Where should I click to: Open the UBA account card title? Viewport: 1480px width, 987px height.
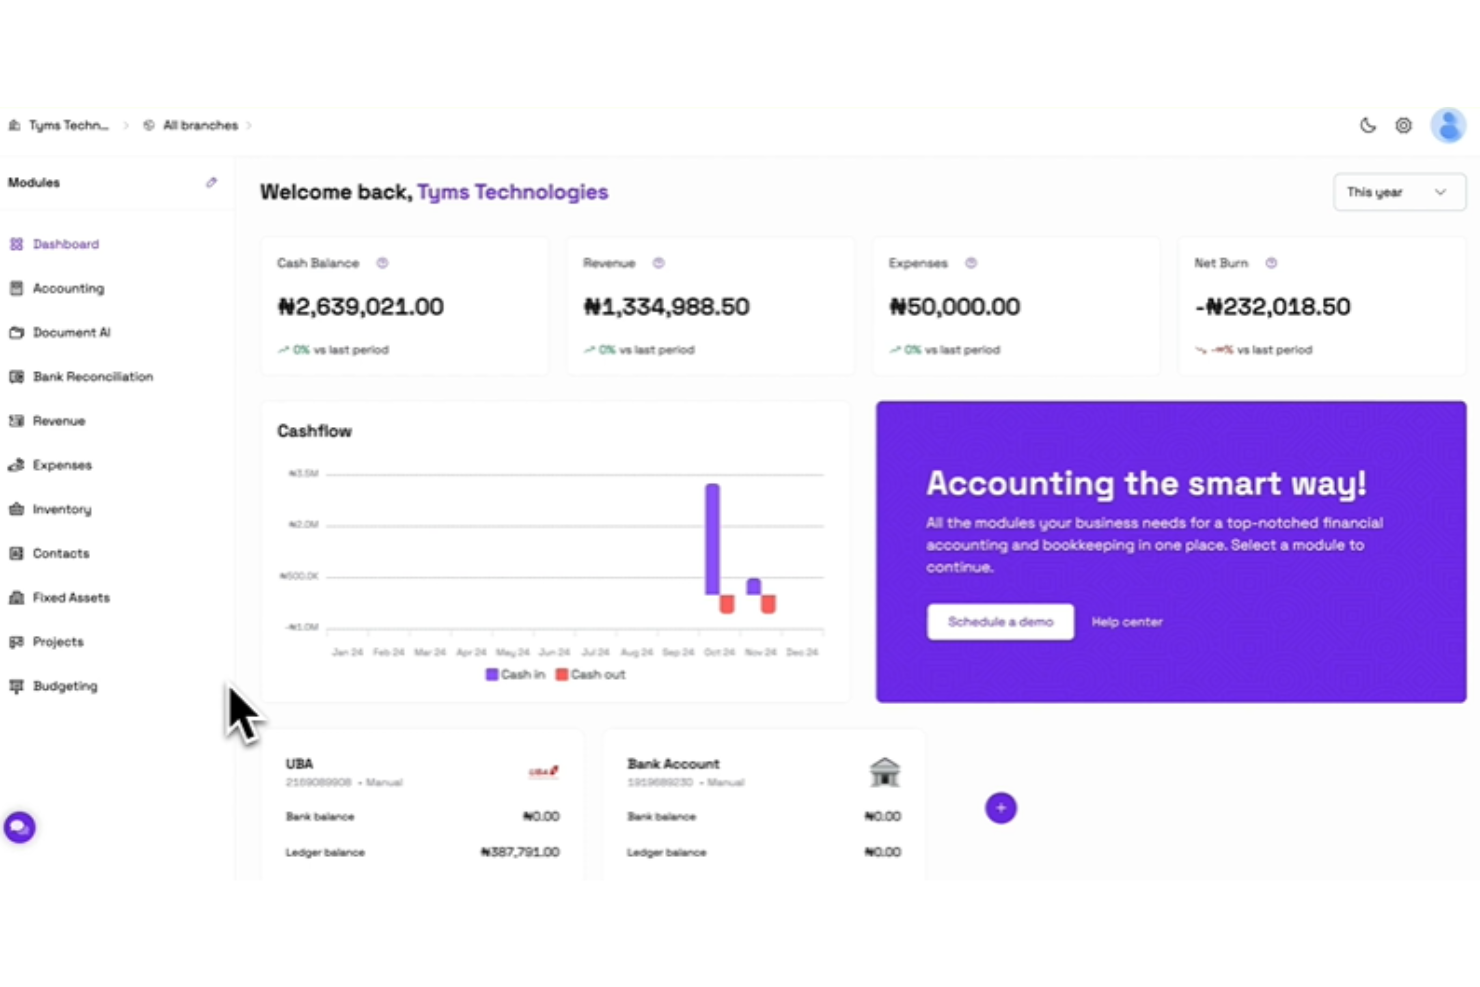(x=299, y=763)
